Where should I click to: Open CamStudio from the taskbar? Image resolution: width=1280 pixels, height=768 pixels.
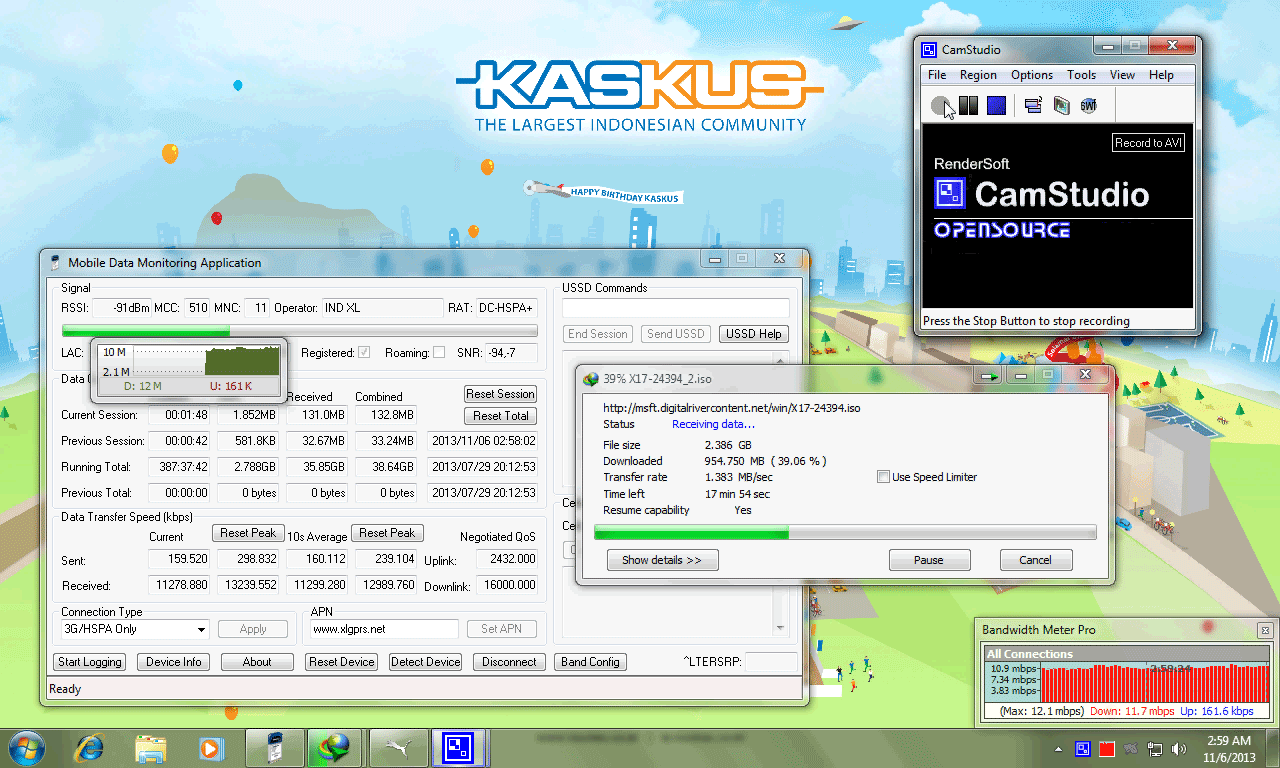(459, 747)
